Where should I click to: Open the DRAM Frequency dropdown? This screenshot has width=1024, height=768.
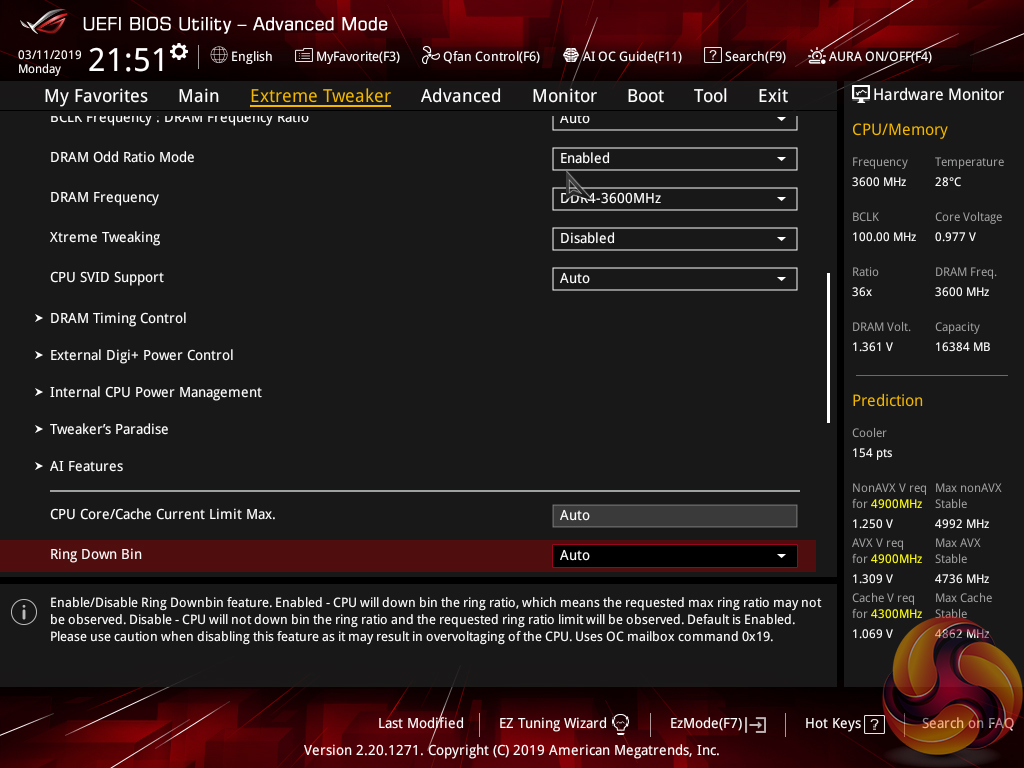pos(674,198)
